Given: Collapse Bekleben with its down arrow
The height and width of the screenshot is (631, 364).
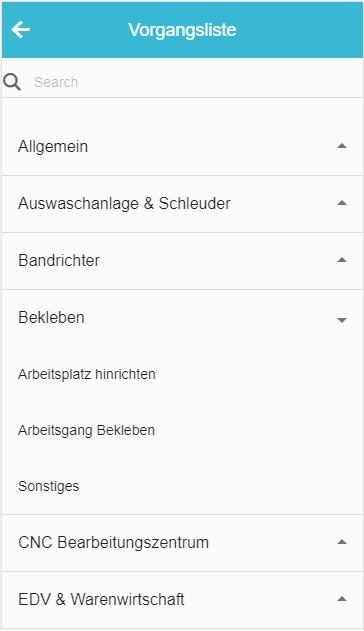Looking at the screenshot, I should pos(342,320).
